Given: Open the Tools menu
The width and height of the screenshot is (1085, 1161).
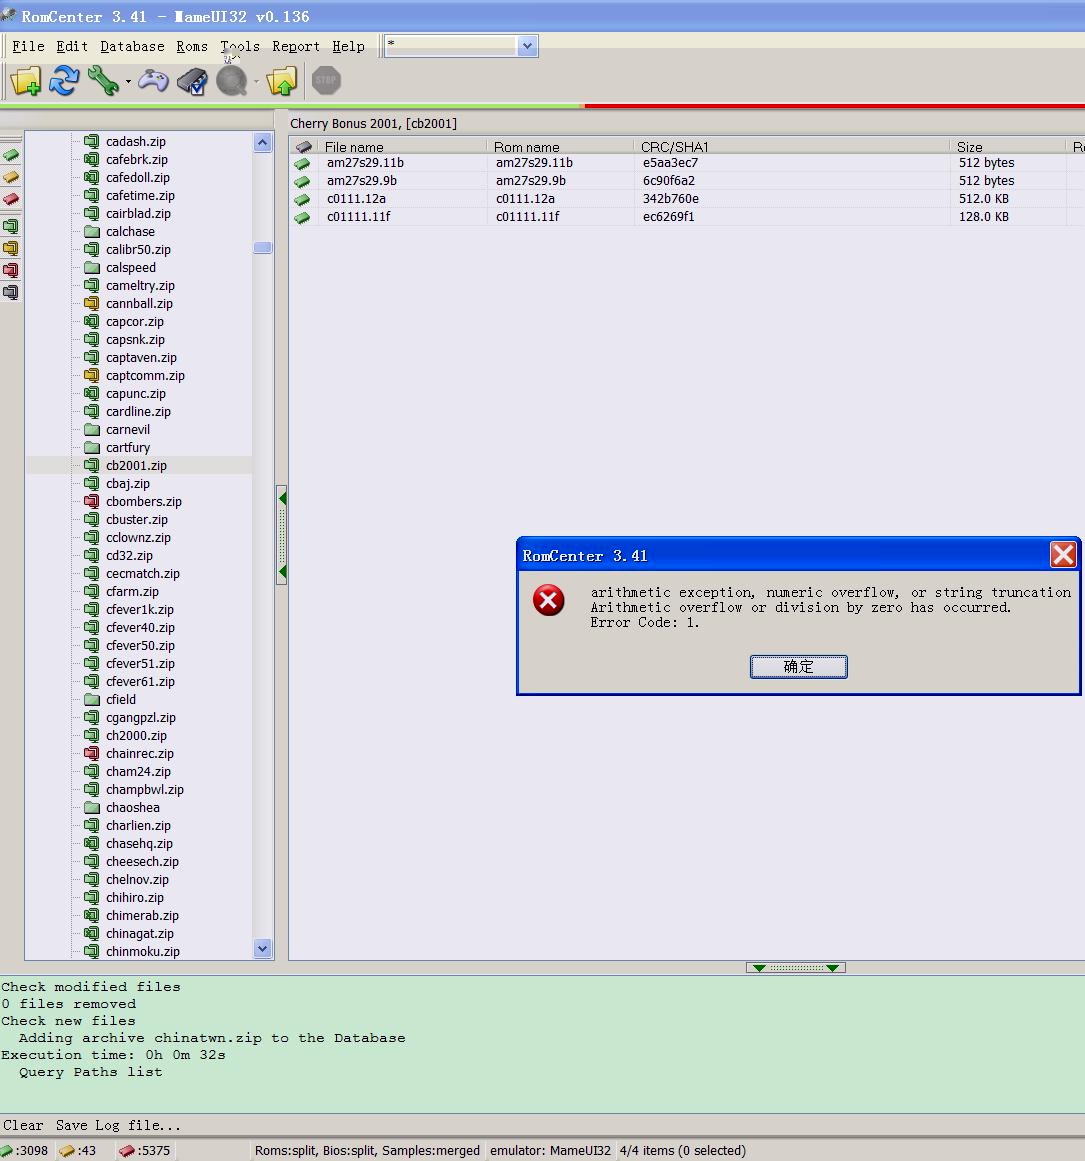Looking at the screenshot, I should coord(240,47).
